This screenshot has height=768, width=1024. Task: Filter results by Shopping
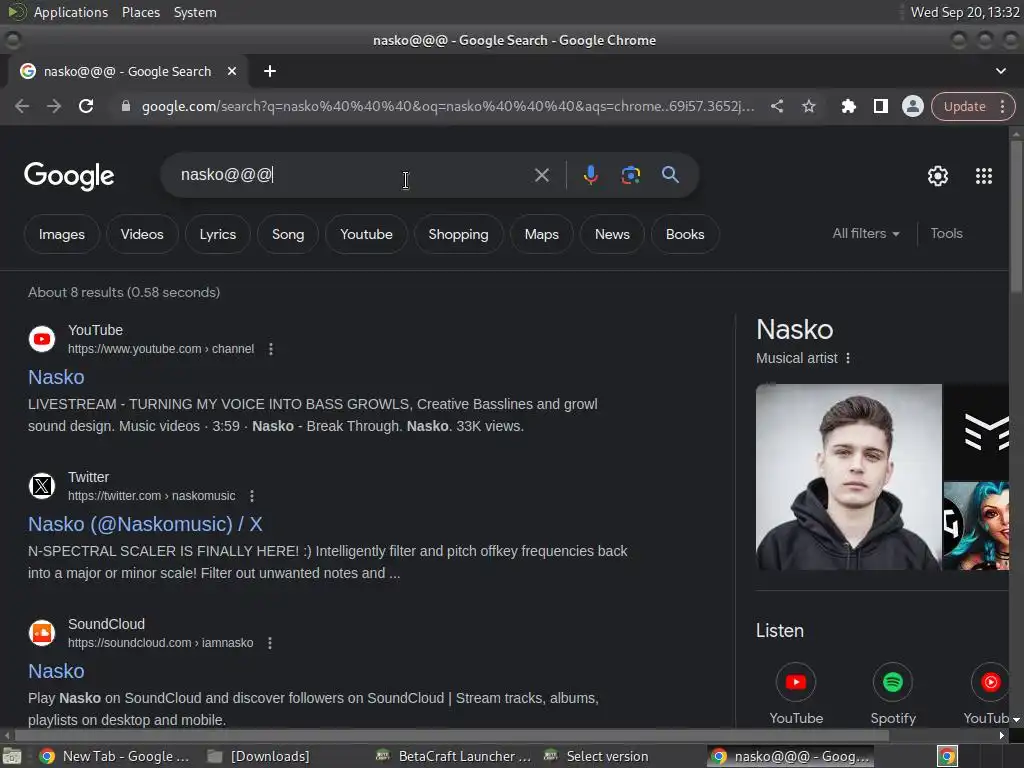(458, 234)
